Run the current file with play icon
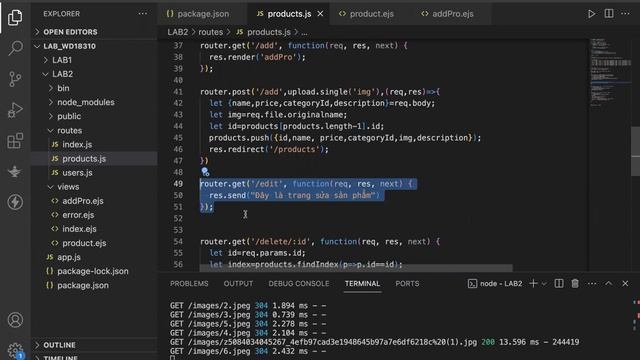 (x=591, y=13)
